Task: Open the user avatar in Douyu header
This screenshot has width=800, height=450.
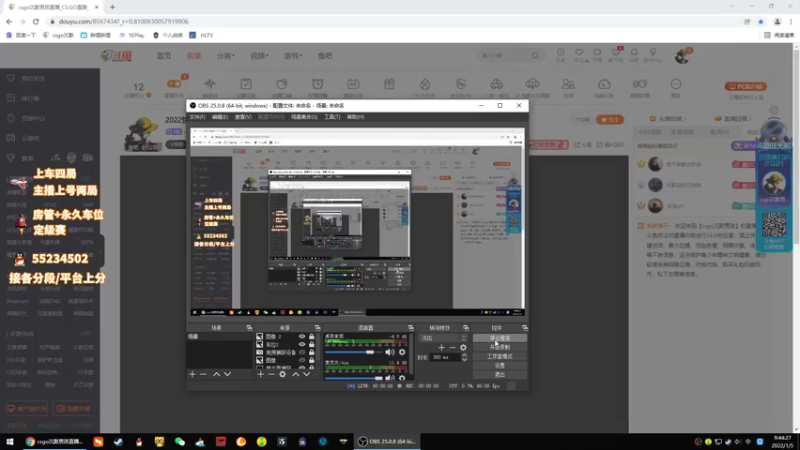Action: (682, 56)
